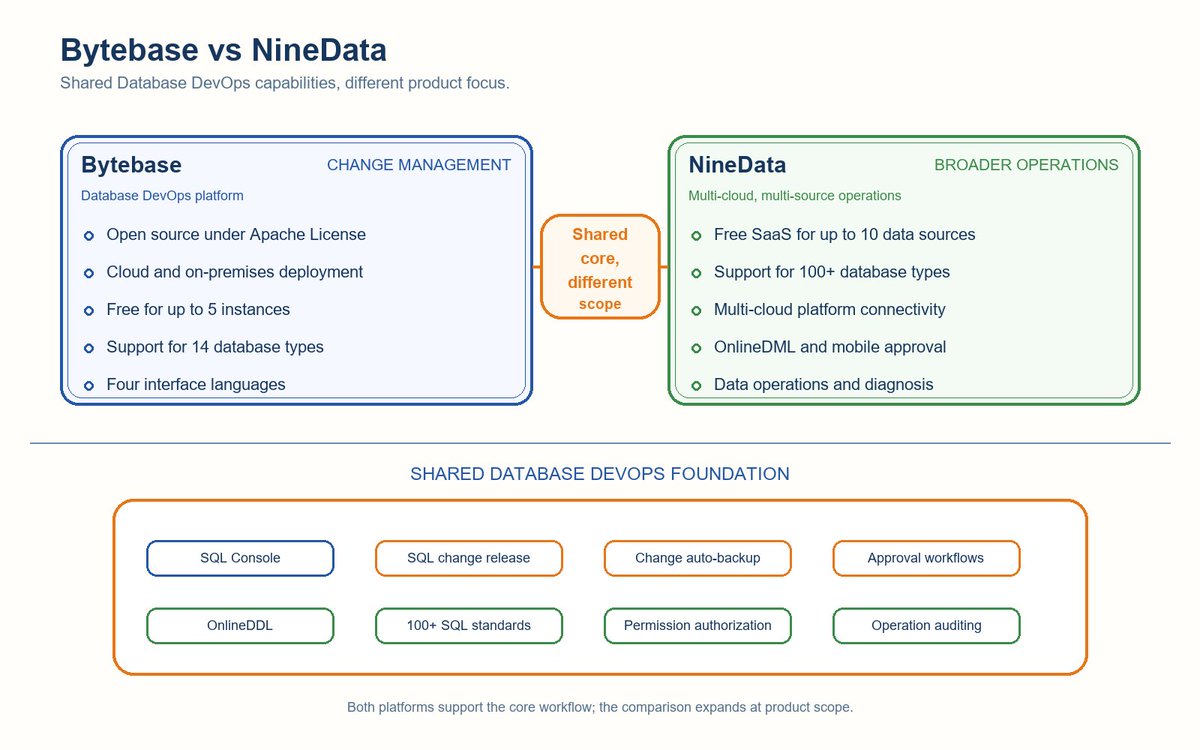1200x750 pixels.
Task: Click the bullet beside 'Free for up to 5 instances'
Action: tap(88, 311)
